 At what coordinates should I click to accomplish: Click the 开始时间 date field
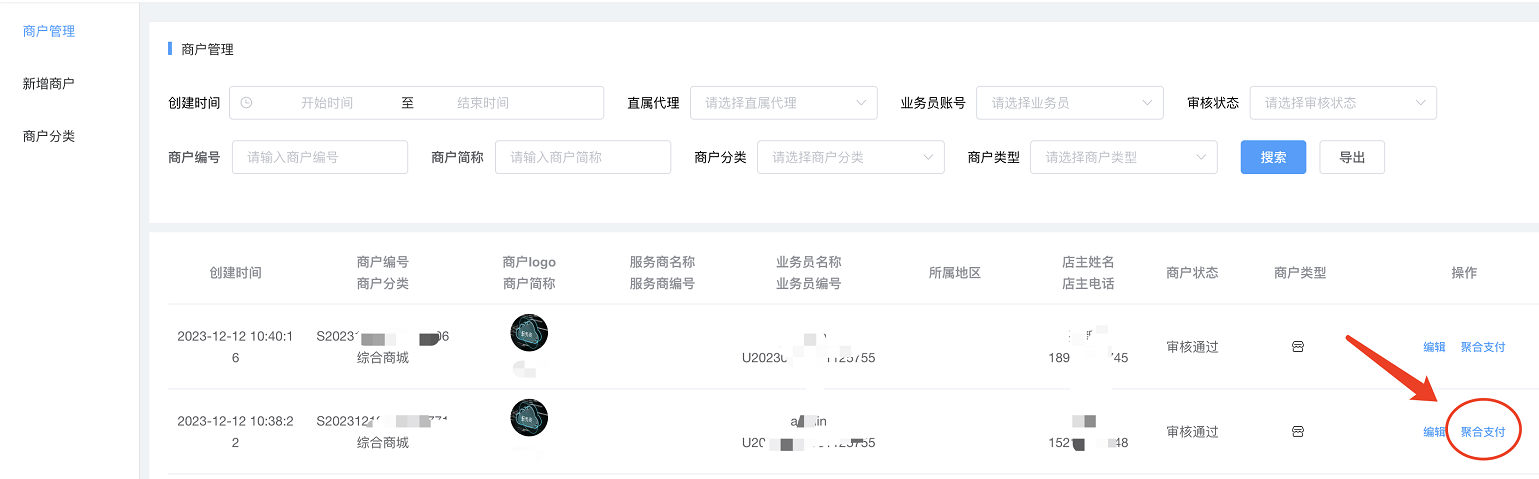coord(327,103)
